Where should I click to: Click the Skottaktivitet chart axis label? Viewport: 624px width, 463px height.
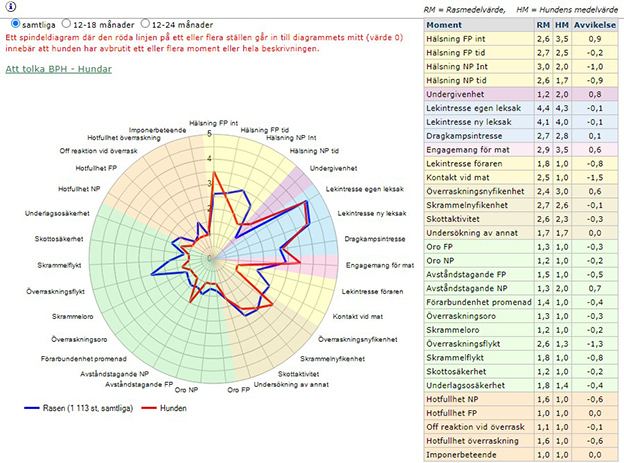coord(298,374)
